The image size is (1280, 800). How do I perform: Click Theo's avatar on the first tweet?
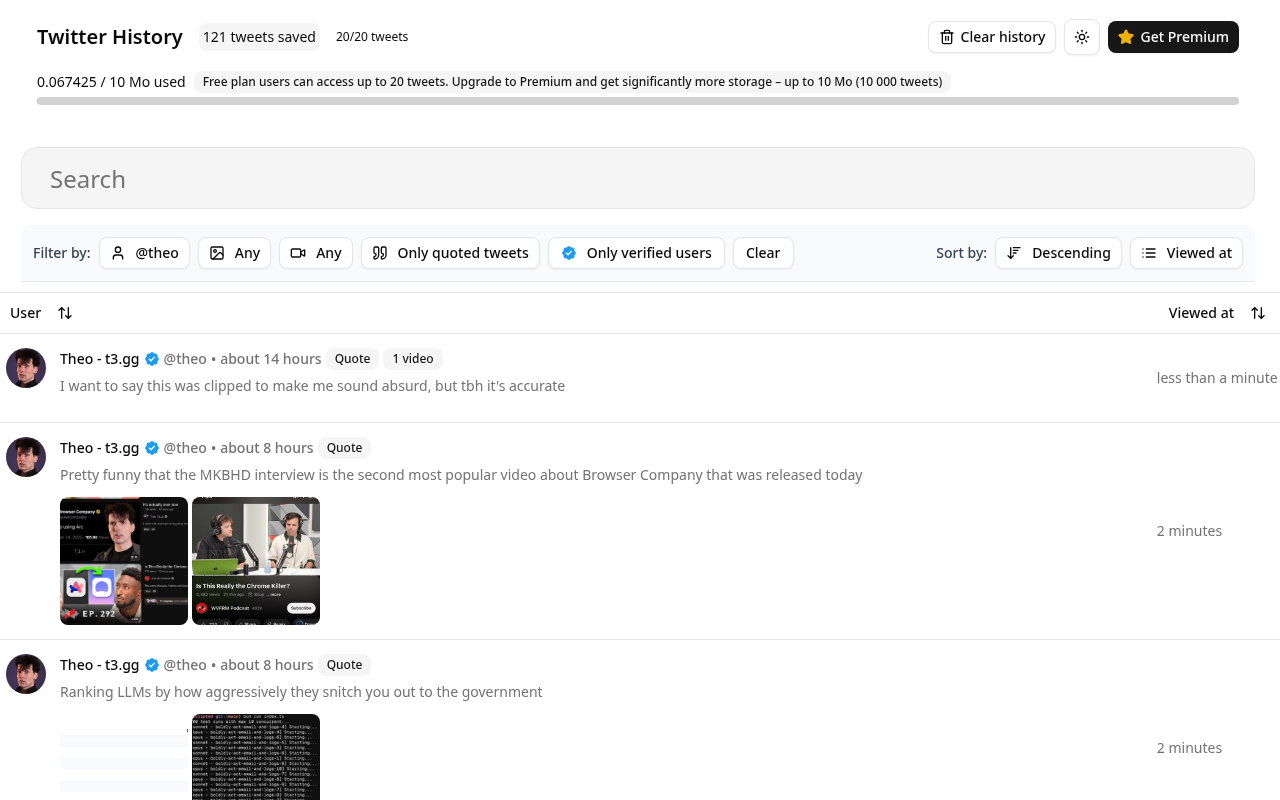click(26, 368)
